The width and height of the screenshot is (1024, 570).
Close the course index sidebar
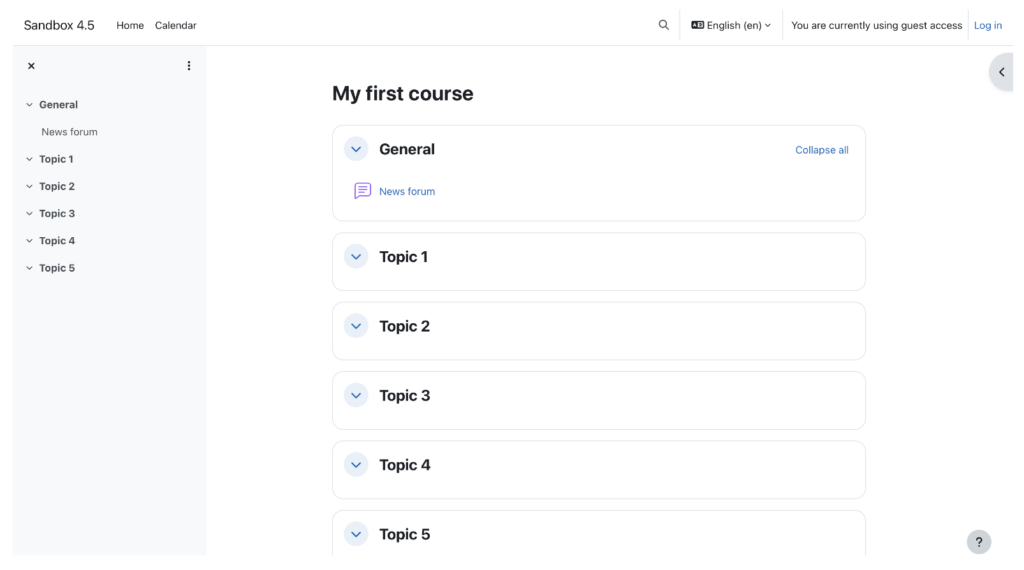click(31, 66)
